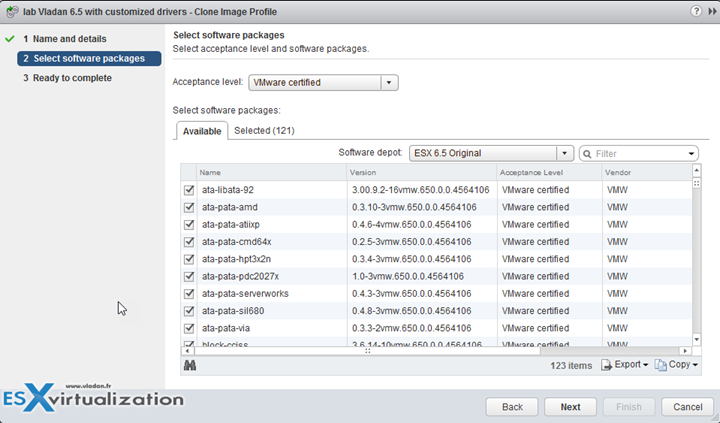Click the binoculars find icon

pos(190,365)
